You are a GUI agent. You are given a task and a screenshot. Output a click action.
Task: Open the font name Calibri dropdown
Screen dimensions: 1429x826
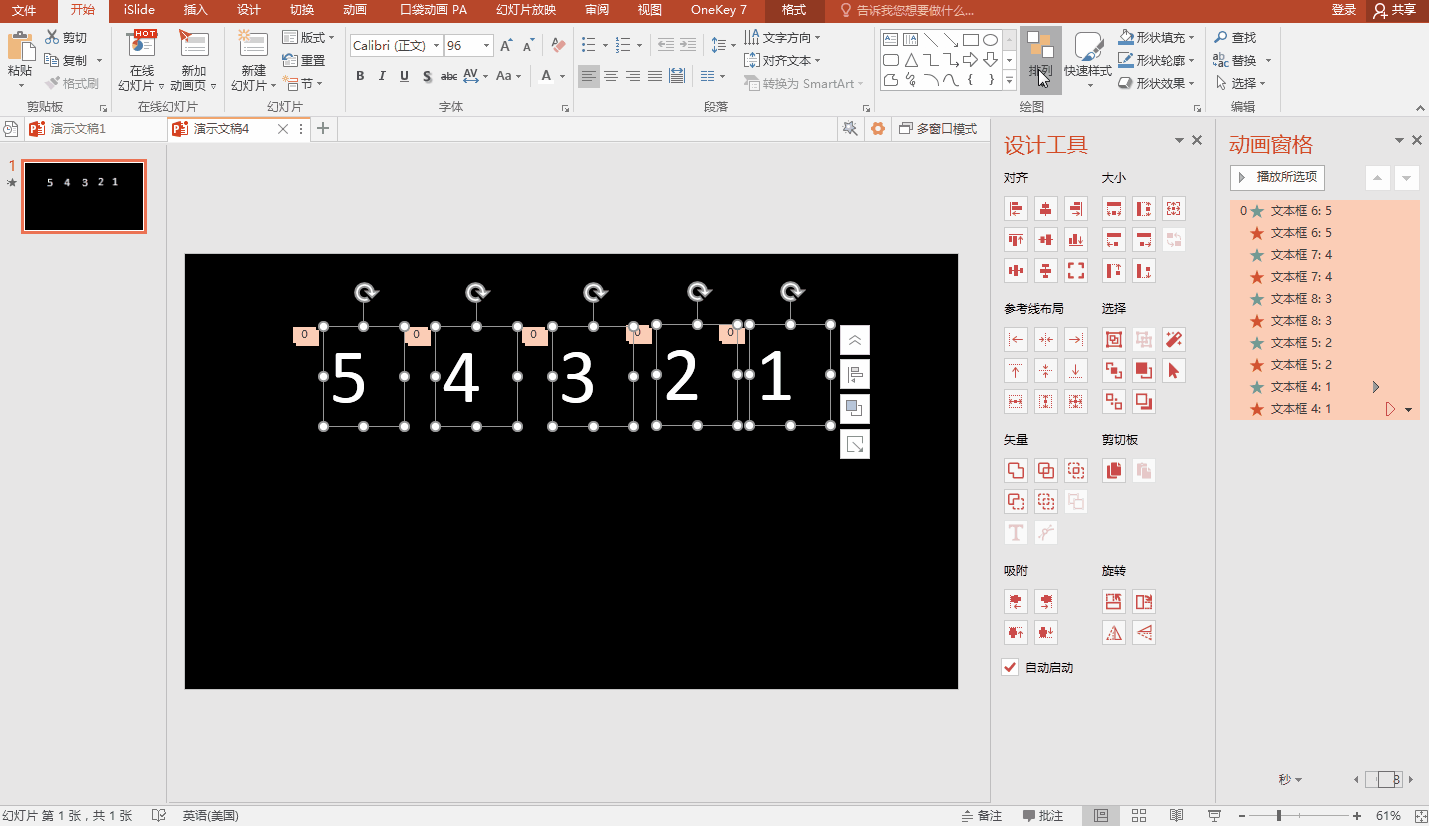(436, 46)
